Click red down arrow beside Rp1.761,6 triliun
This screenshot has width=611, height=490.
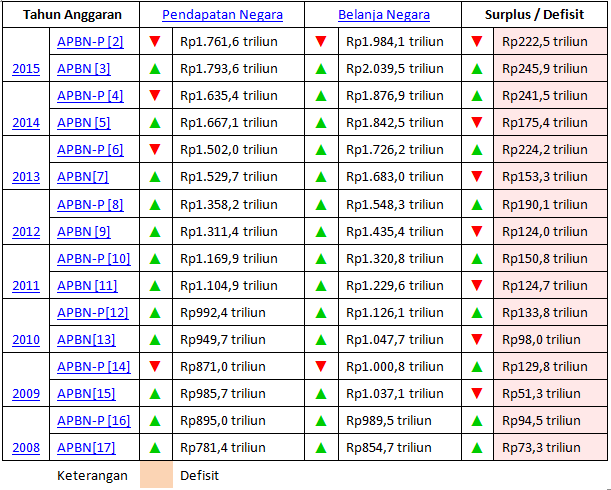(x=155, y=42)
